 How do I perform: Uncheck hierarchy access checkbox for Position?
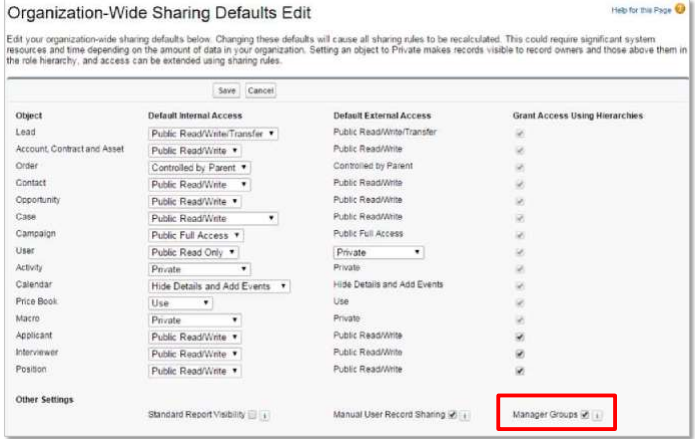pyautogui.click(x=517, y=371)
